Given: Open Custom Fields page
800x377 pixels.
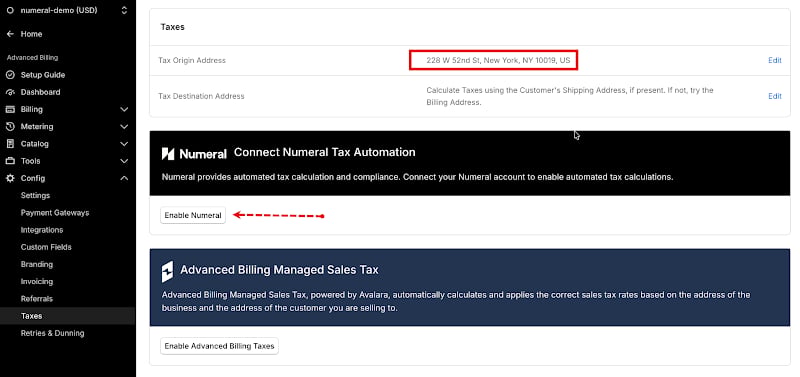Looking at the screenshot, I should [x=46, y=247].
